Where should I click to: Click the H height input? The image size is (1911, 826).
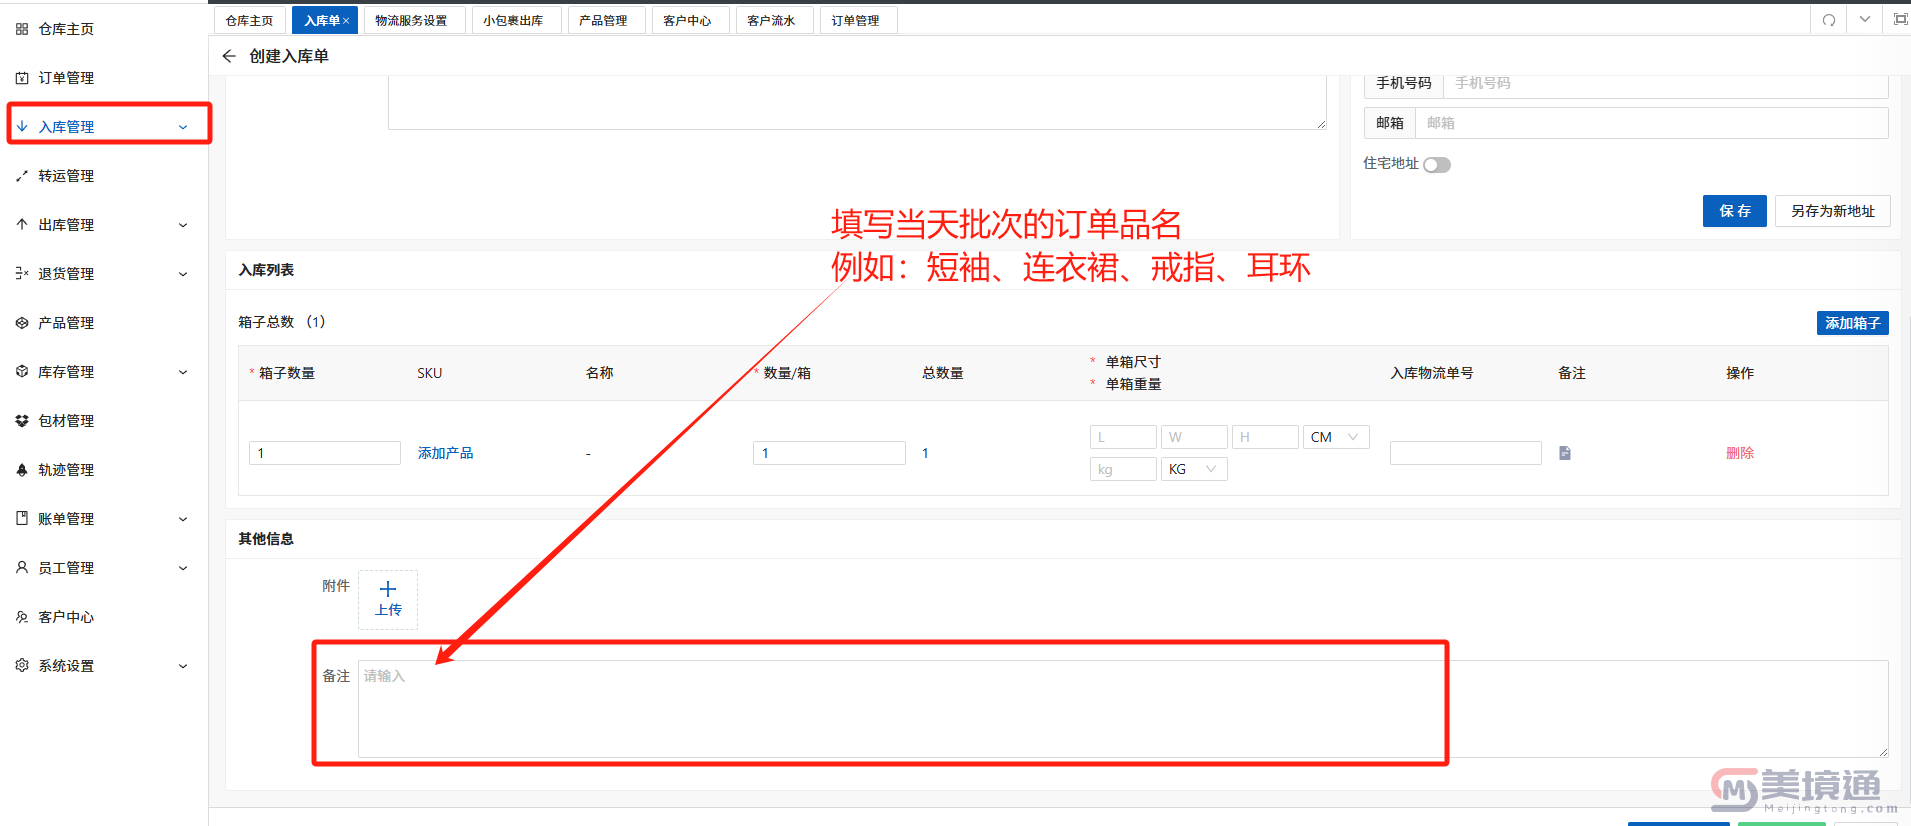tap(1265, 437)
